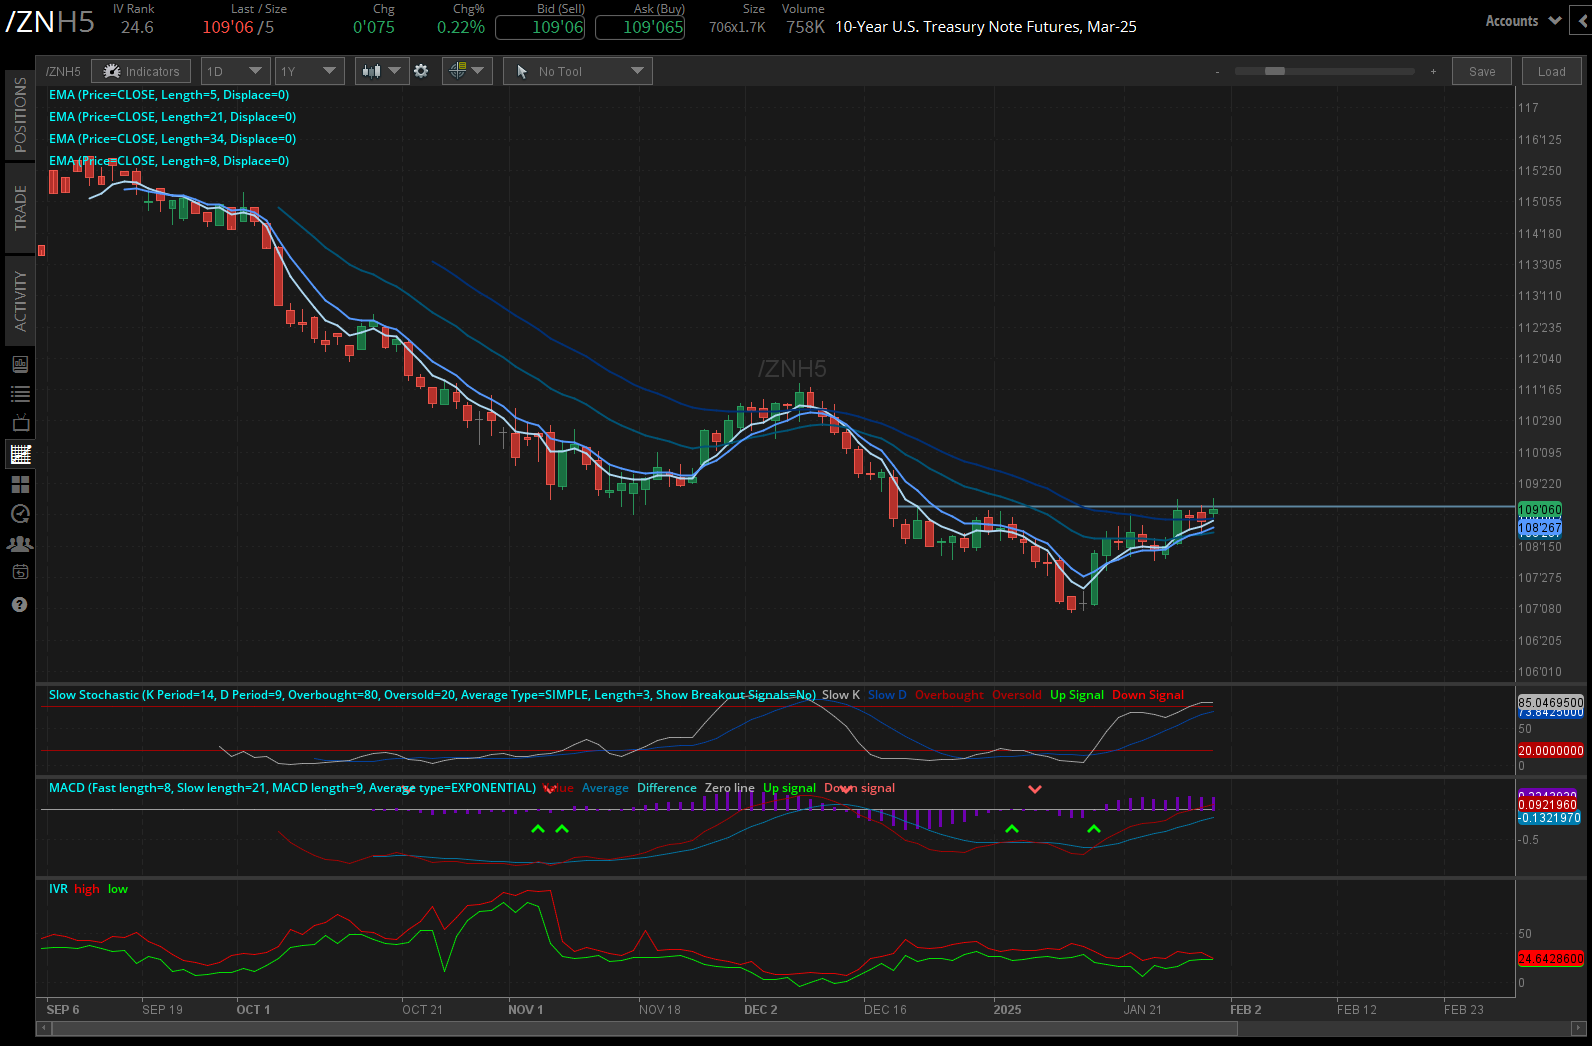Open the people follow-feed icon in sidebar

pyautogui.click(x=20, y=544)
